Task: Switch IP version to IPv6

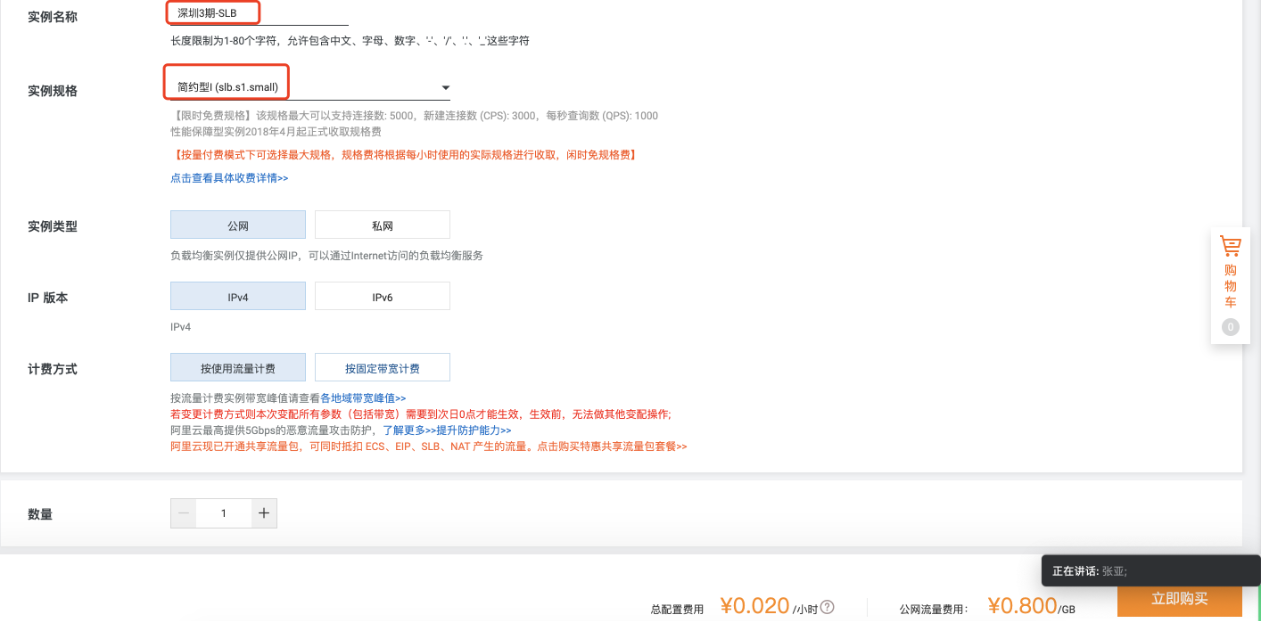Action: (382, 295)
